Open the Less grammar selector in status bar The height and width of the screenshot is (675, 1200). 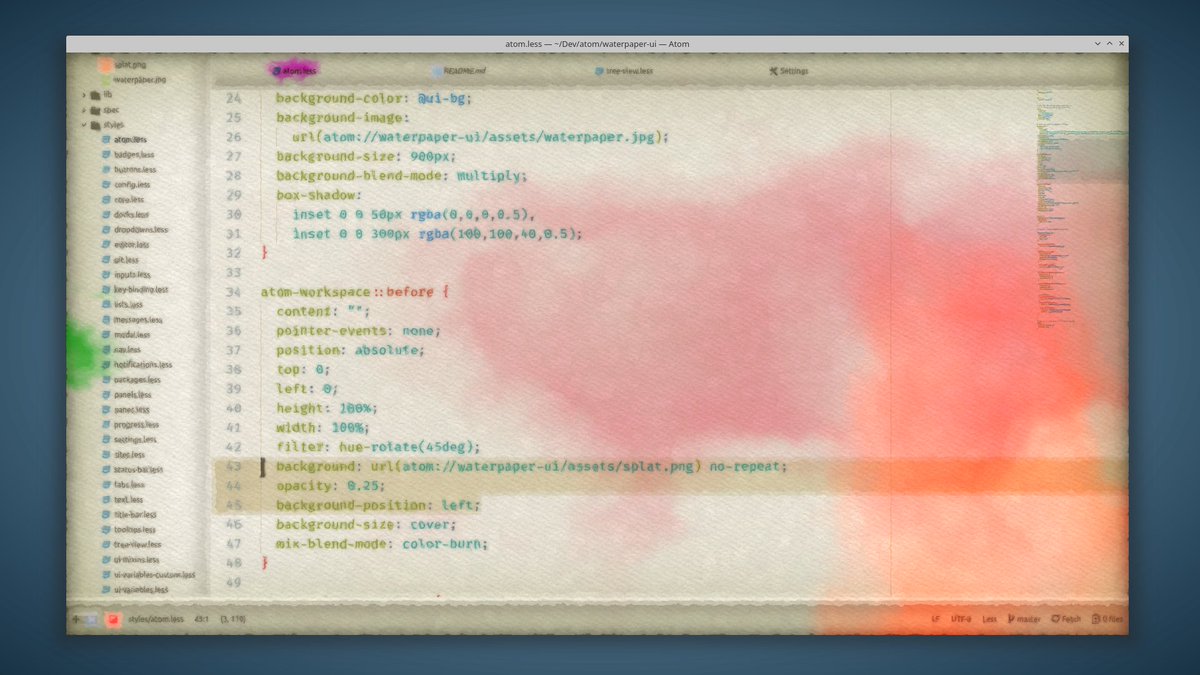pyautogui.click(x=989, y=619)
